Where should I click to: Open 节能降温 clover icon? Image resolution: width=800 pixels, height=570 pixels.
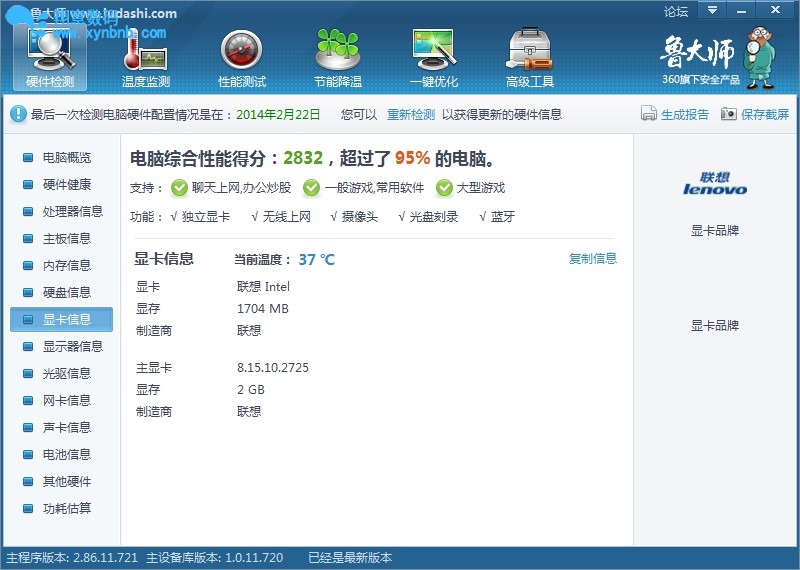click(338, 57)
